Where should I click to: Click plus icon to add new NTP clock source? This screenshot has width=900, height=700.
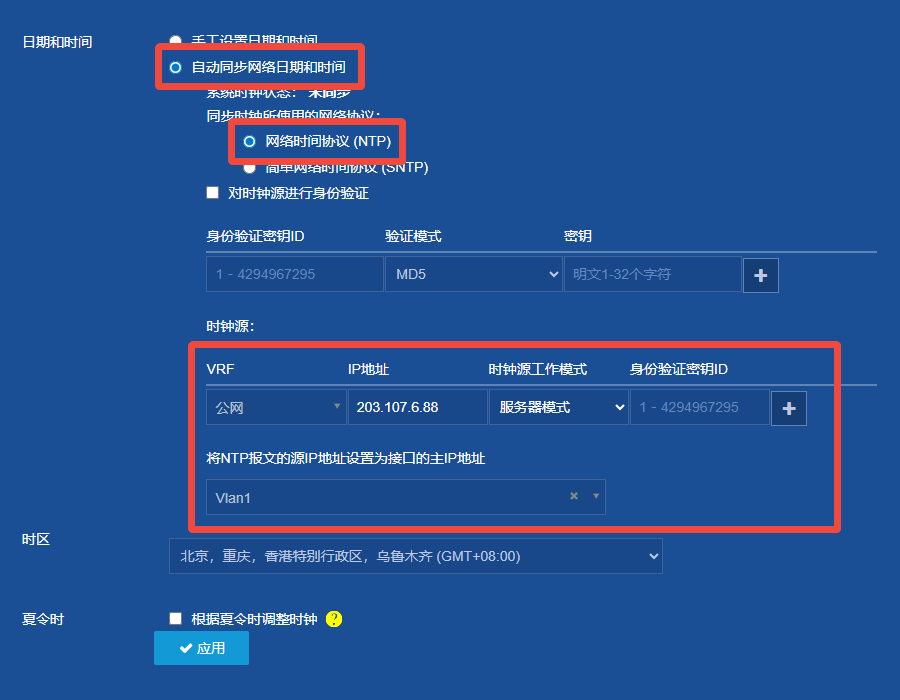[x=789, y=407]
